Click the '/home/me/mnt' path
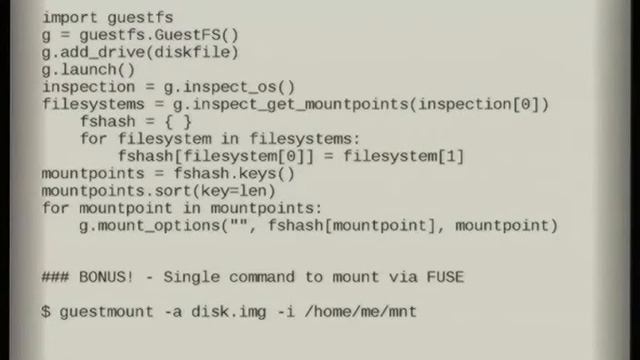Viewport: 640px width, 360px height. point(360,312)
